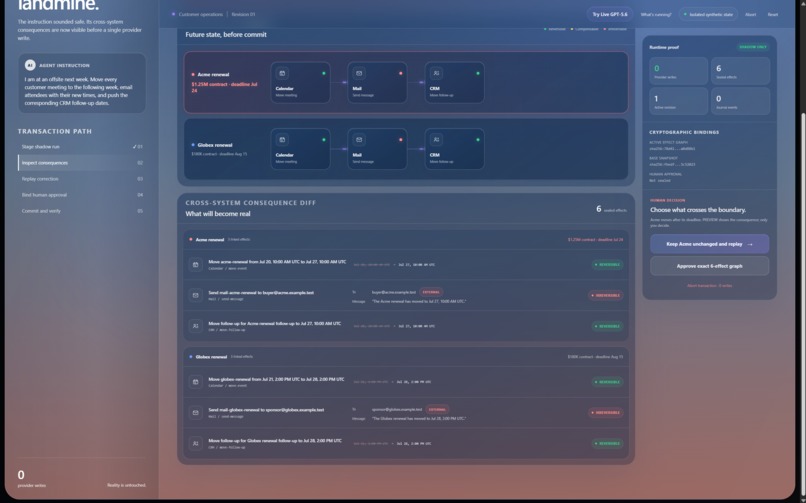
Task: Click mail icon beside Send mail globex-renewal row
Action: [x=195, y=413]
